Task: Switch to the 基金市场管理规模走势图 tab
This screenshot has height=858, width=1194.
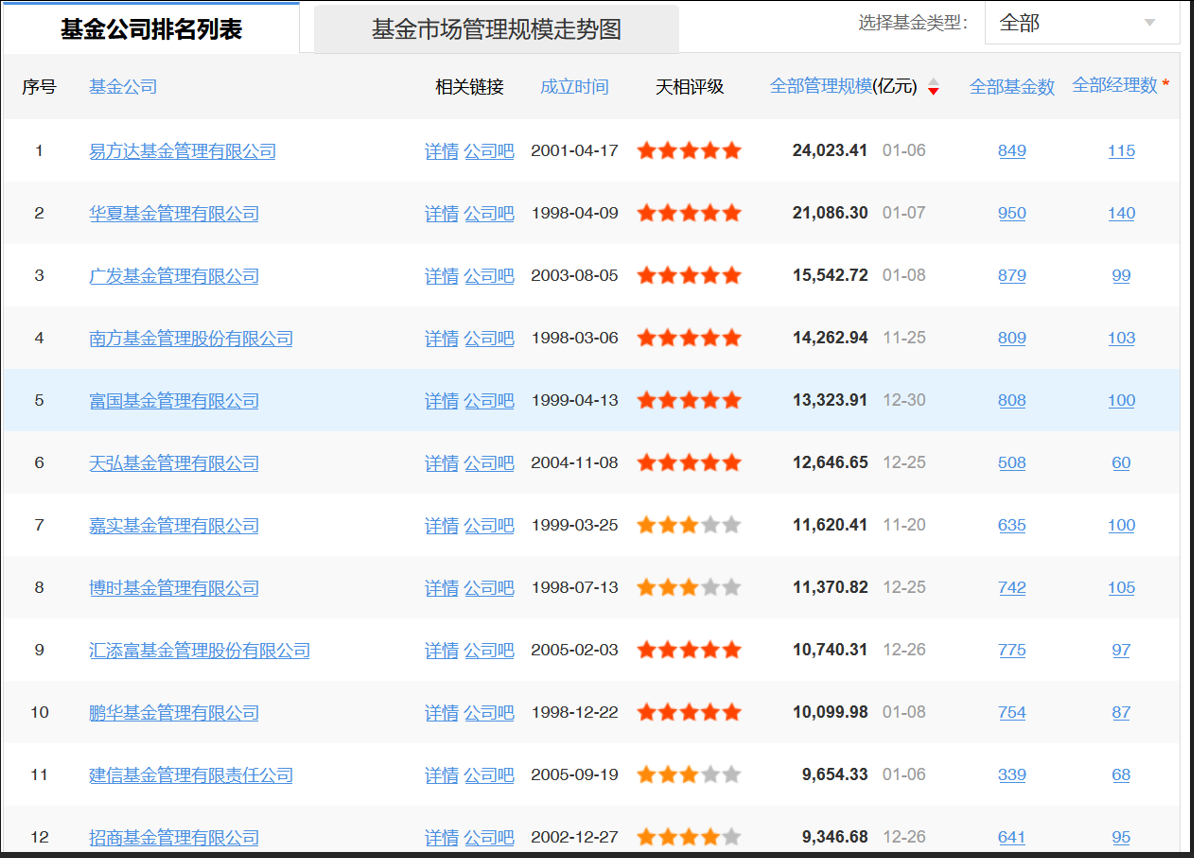Action: click(x=497, y=28)
